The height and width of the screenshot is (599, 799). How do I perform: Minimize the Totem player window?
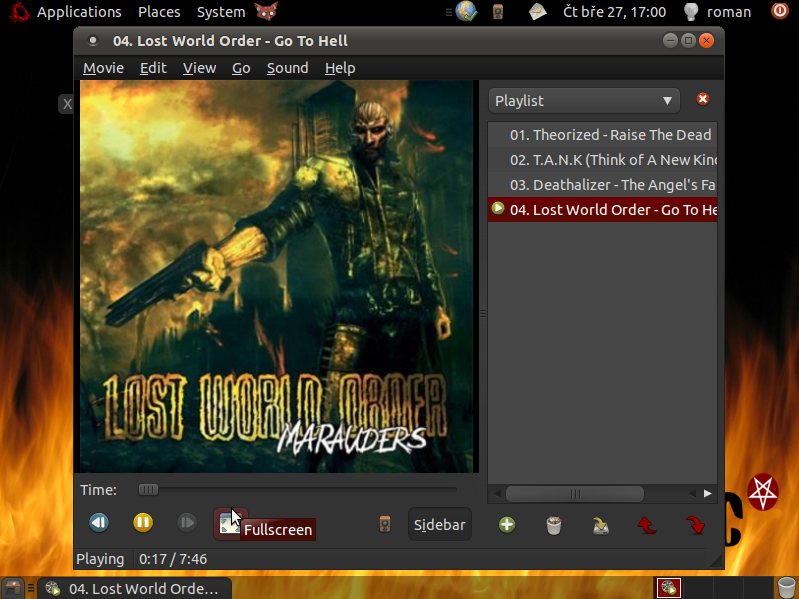(670, 40)
